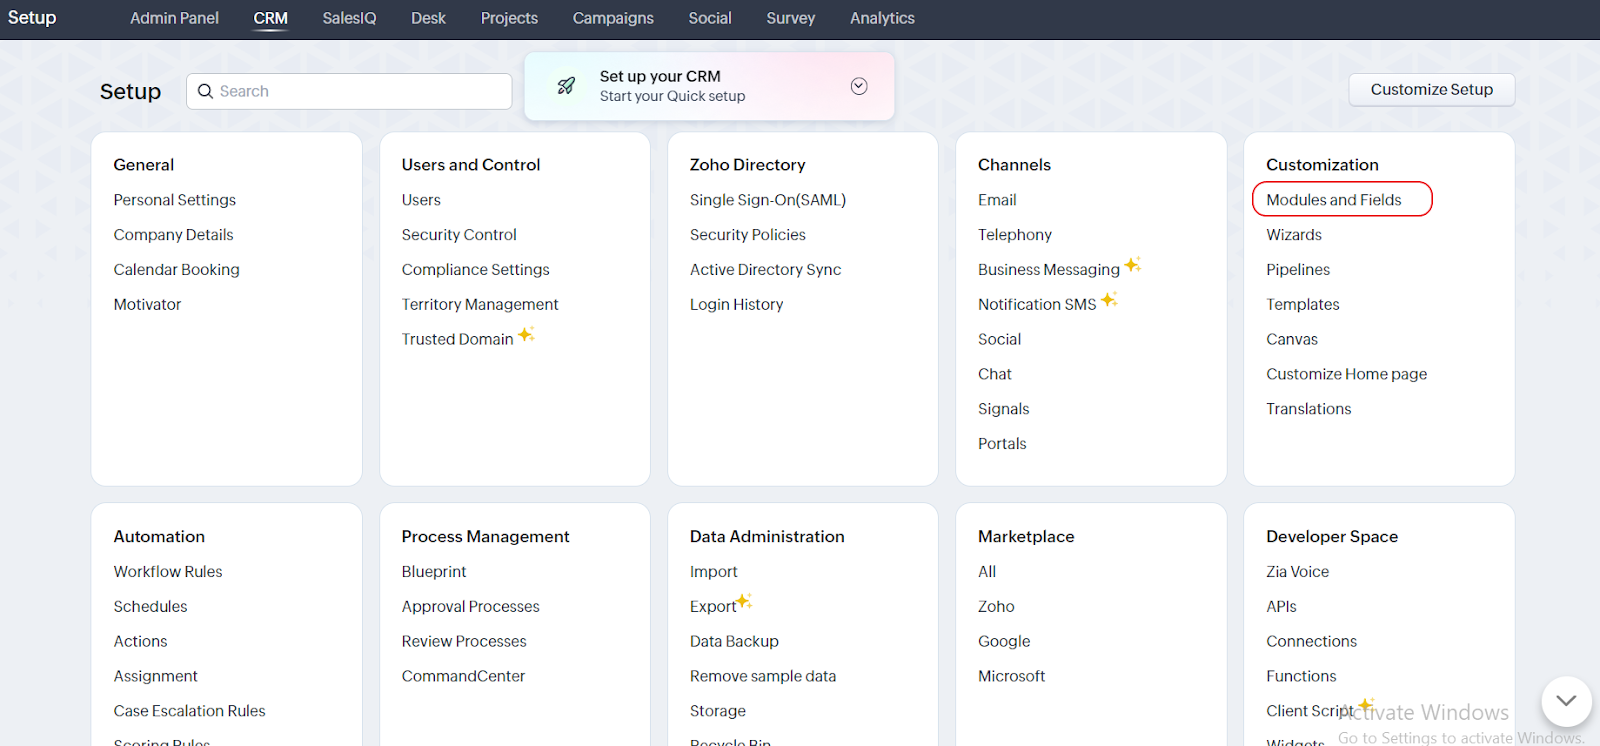Open Canvas customization

tap(1292, 340)
